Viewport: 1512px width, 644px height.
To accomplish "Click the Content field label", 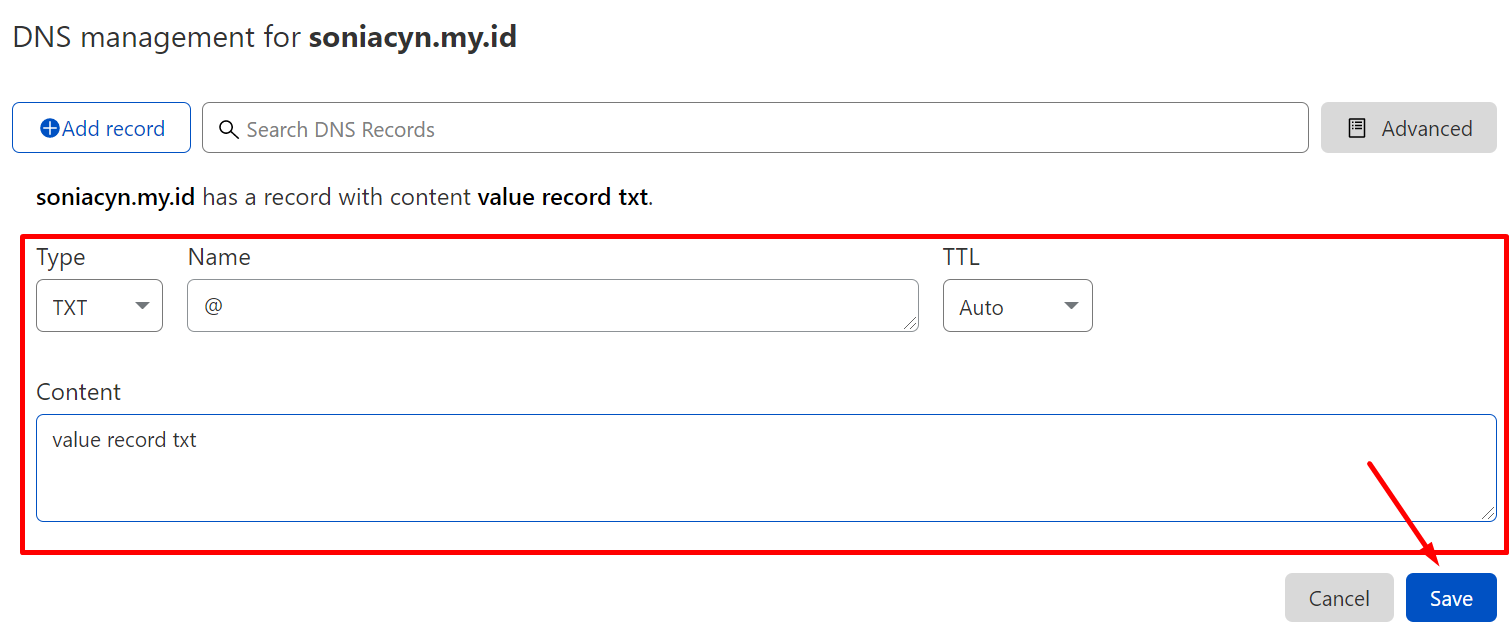I will (x=78, y=392).
